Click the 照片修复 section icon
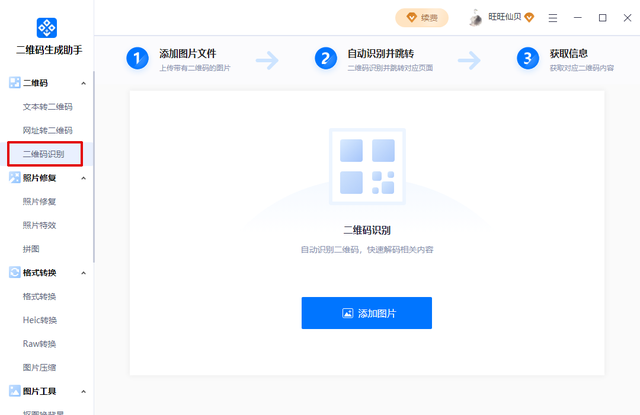This screenshot has width=640, height=415. click(15, 178)
